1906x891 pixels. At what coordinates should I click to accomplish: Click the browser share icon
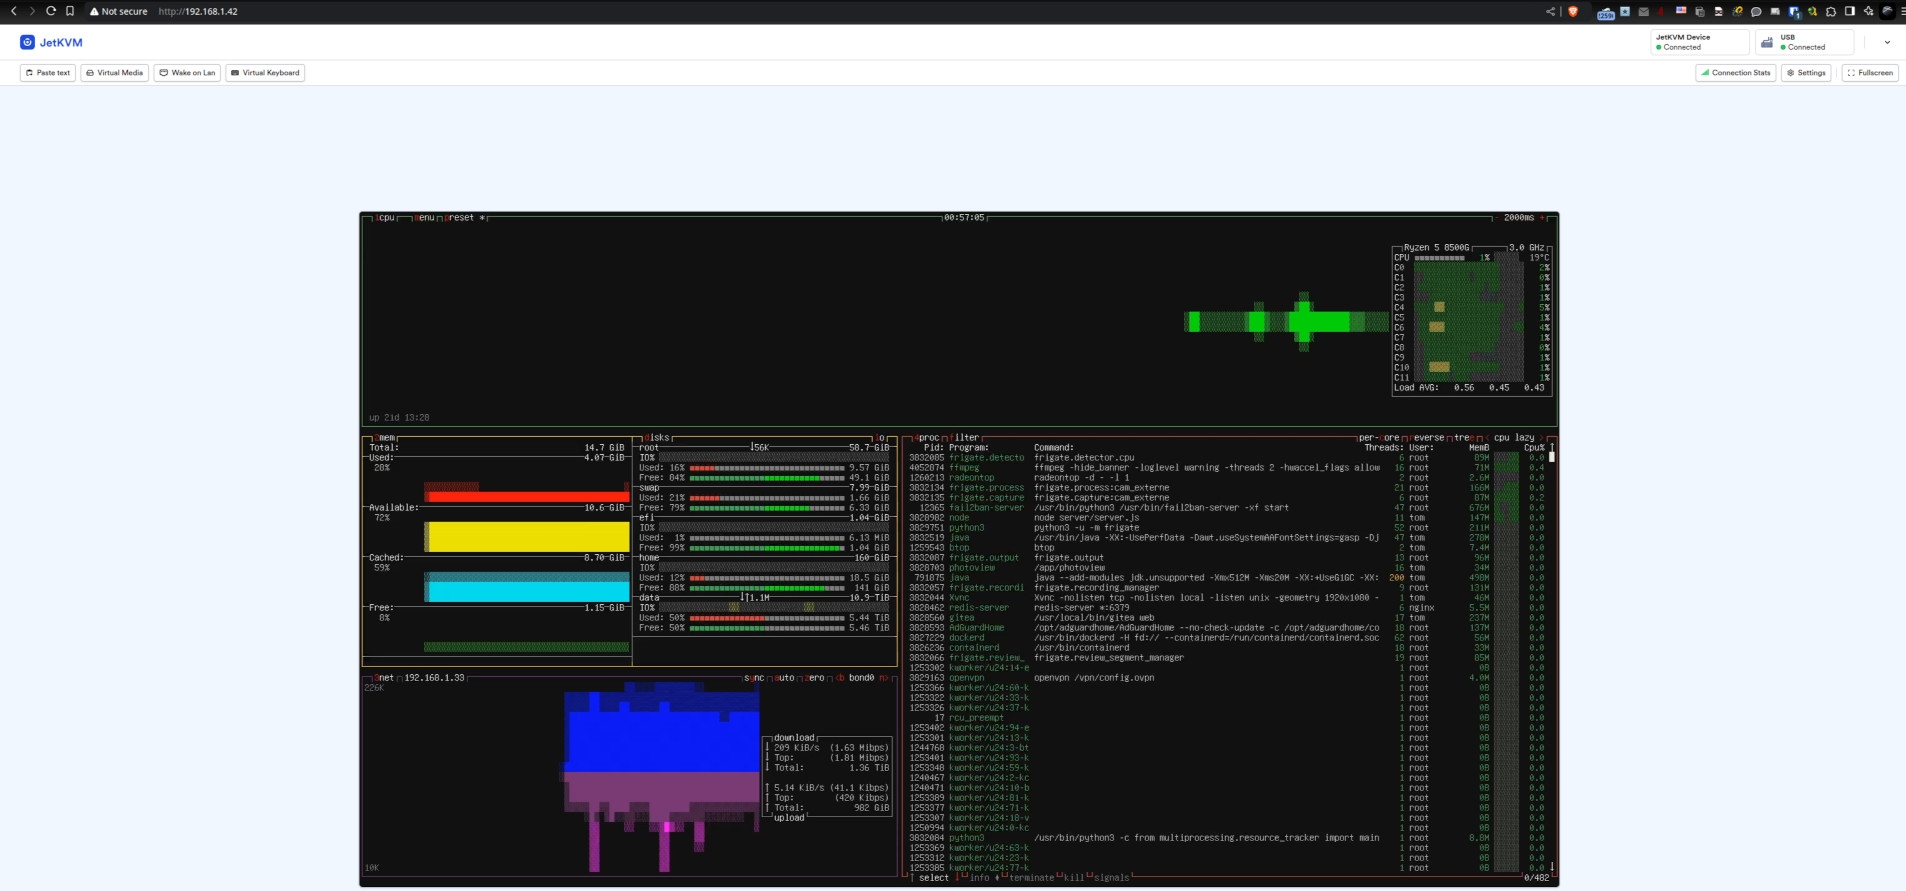click(1551, 12)
